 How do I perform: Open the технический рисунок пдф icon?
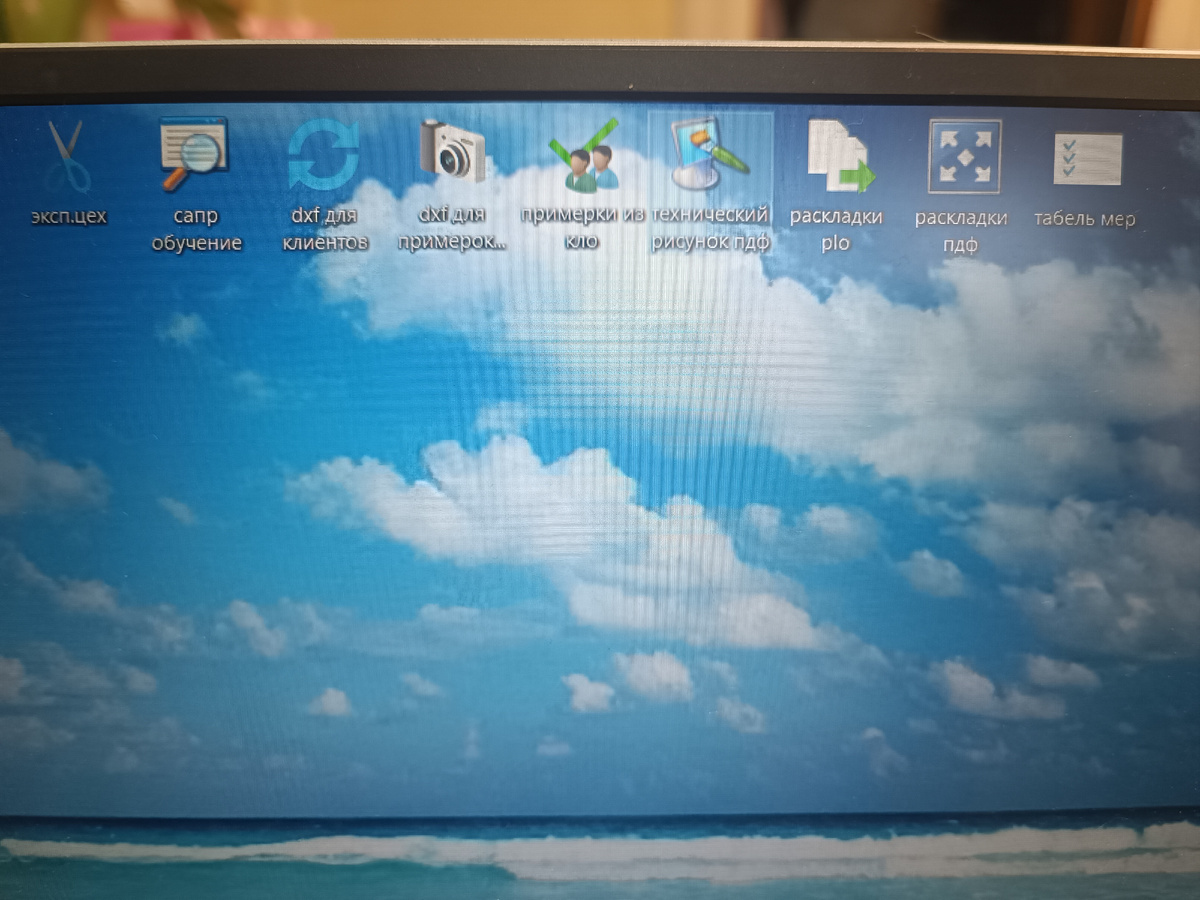(x=709, y=153)
